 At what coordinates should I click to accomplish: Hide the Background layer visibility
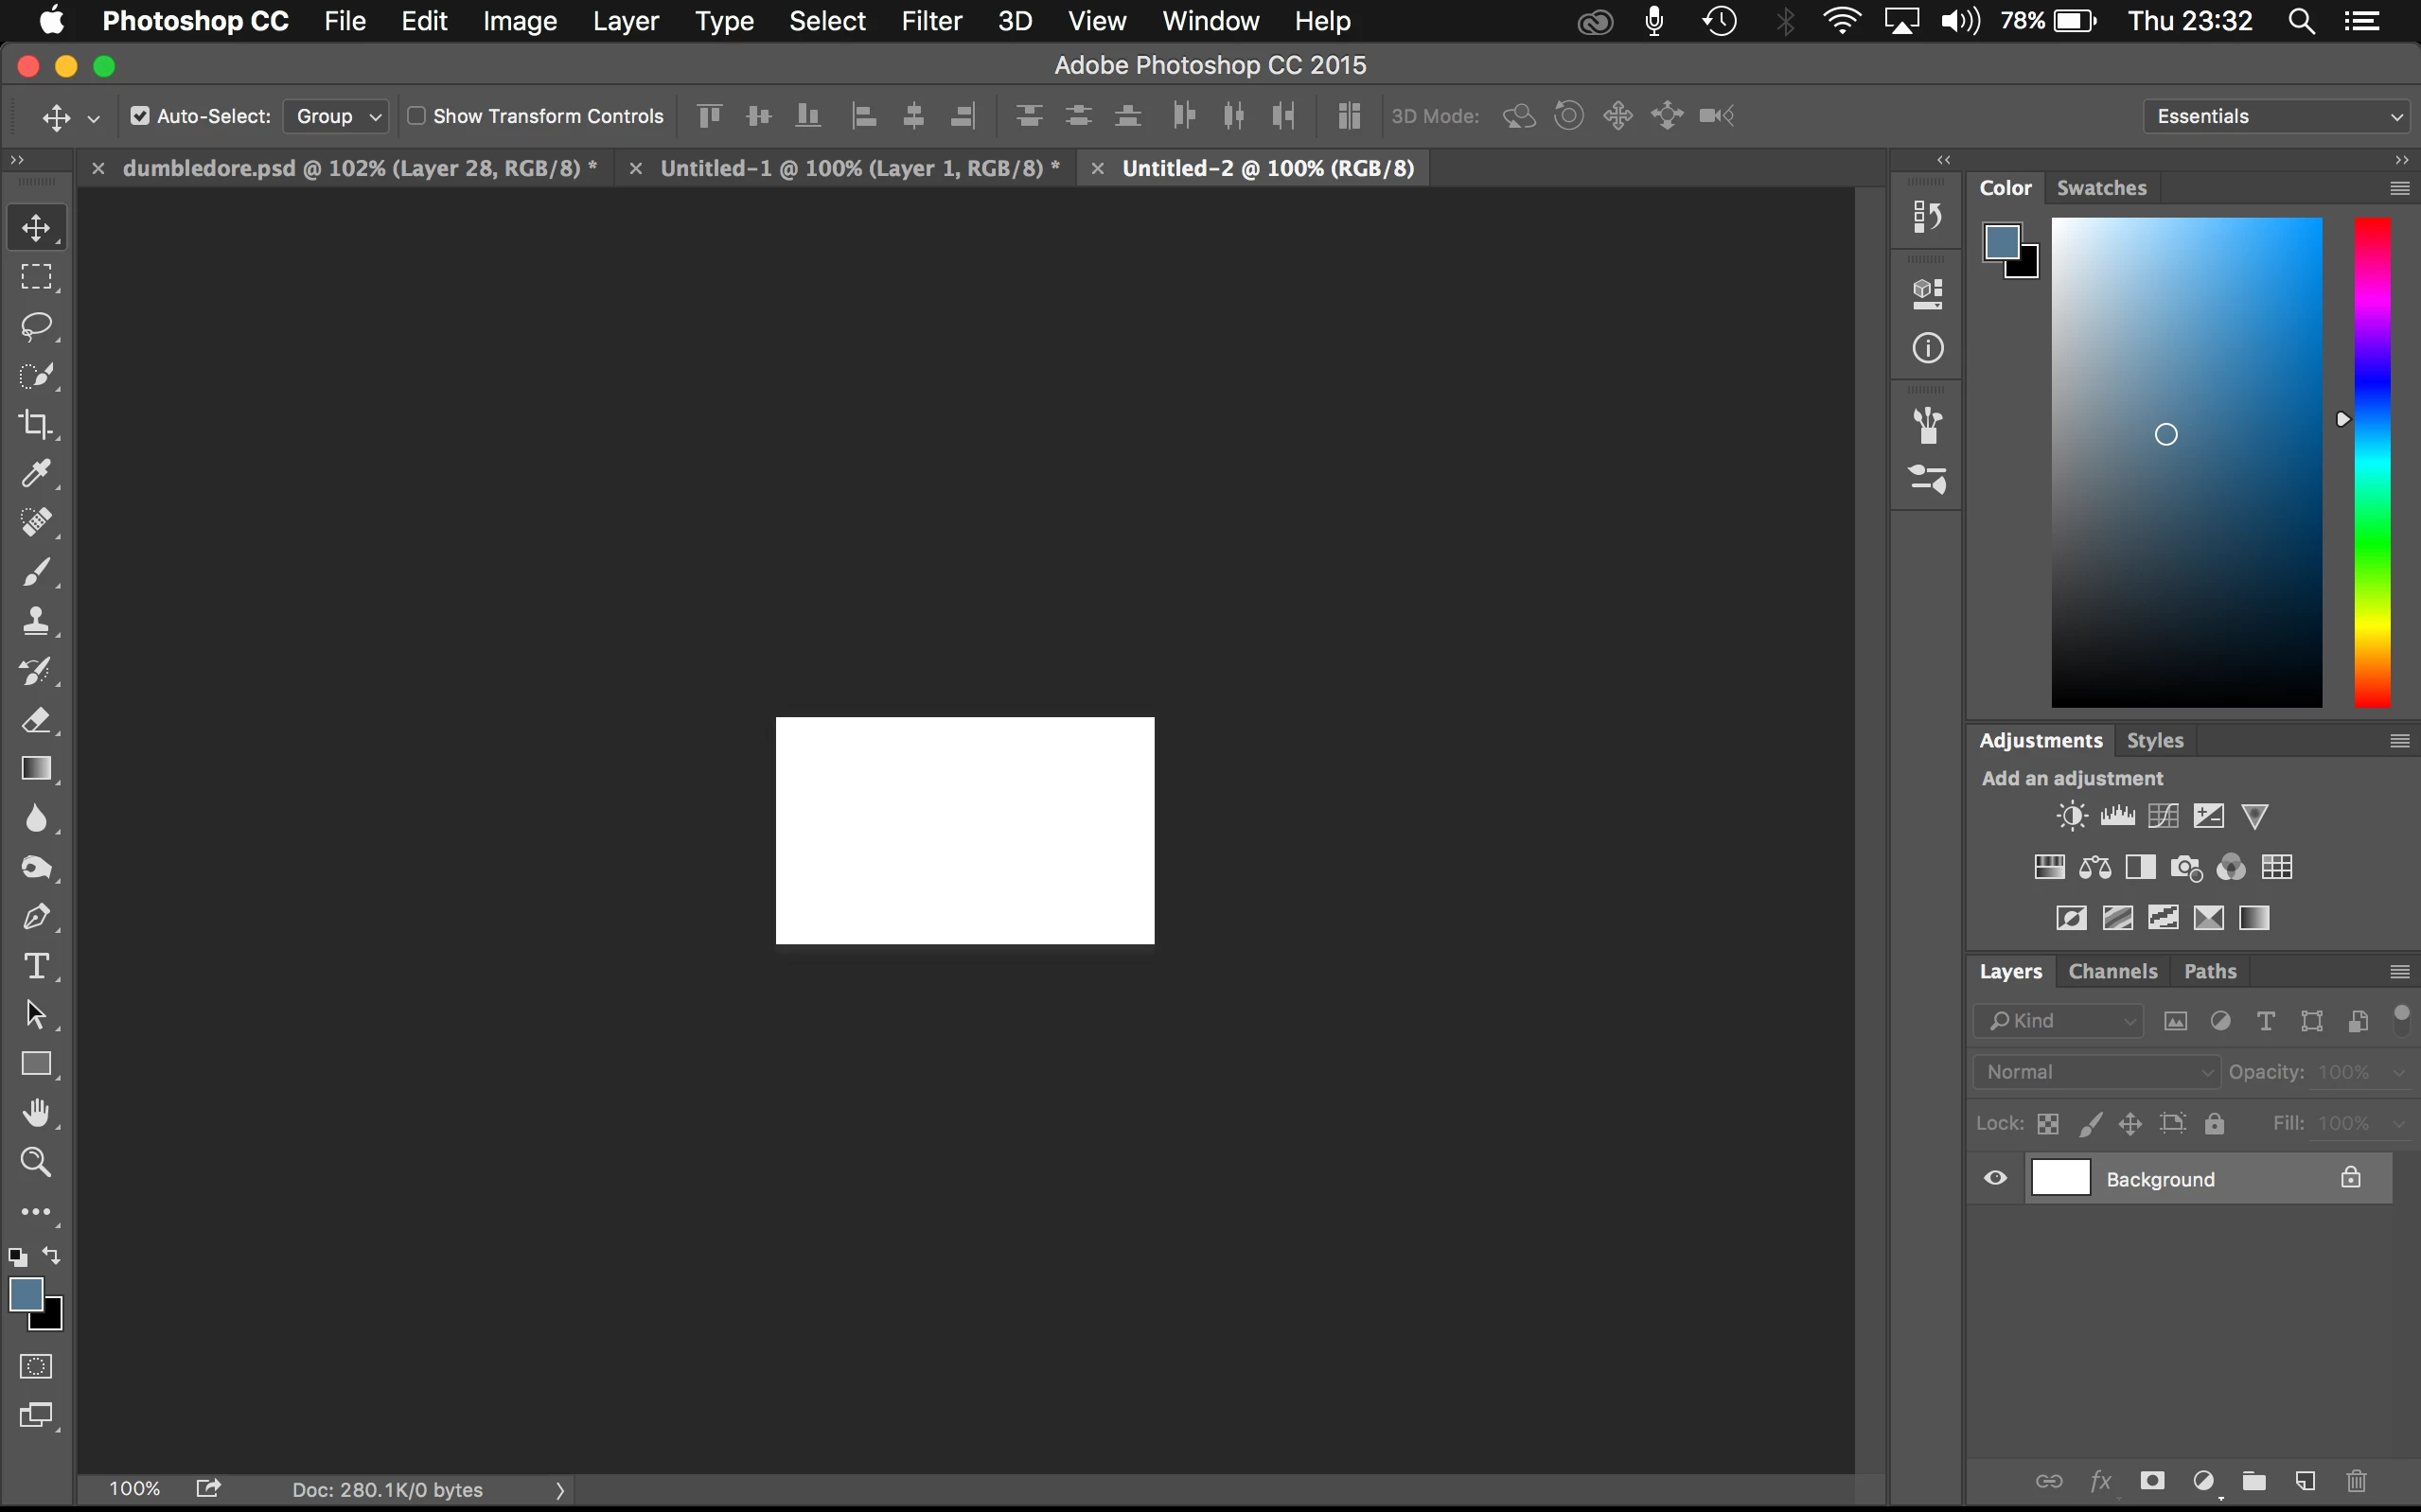[x=1995, y=1178]
